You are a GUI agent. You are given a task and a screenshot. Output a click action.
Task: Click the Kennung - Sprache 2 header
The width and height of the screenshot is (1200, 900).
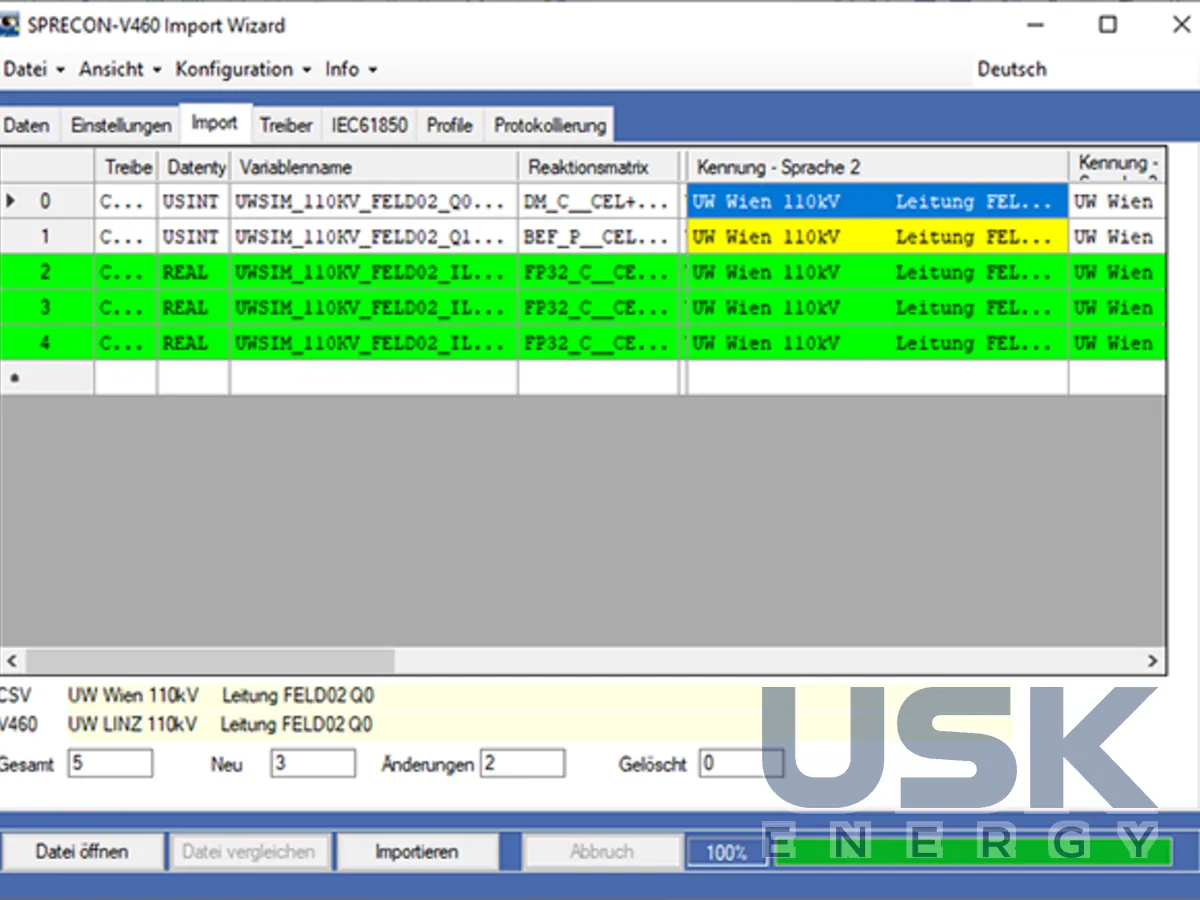click(878, 167)
